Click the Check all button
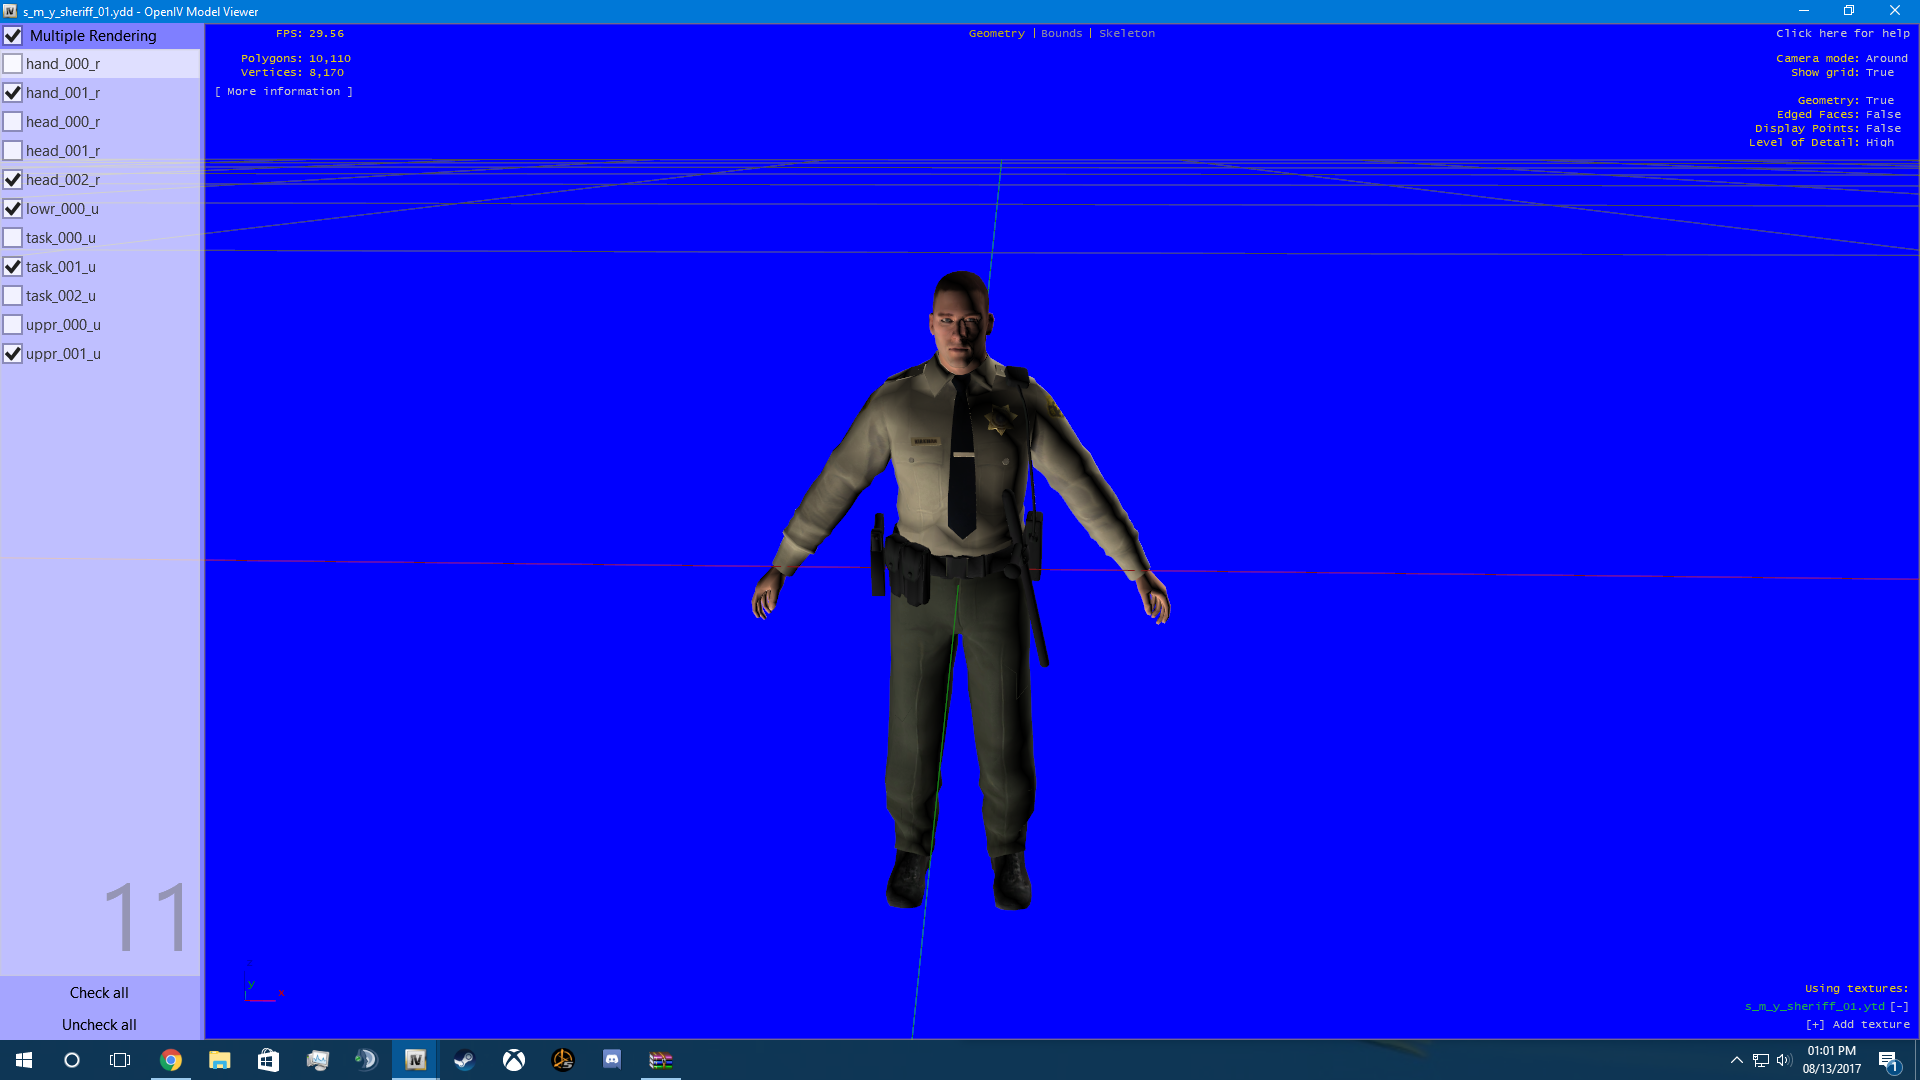Image resolution: width=1920 pixels, height=1080 pixels. click(x=99, y=993)
